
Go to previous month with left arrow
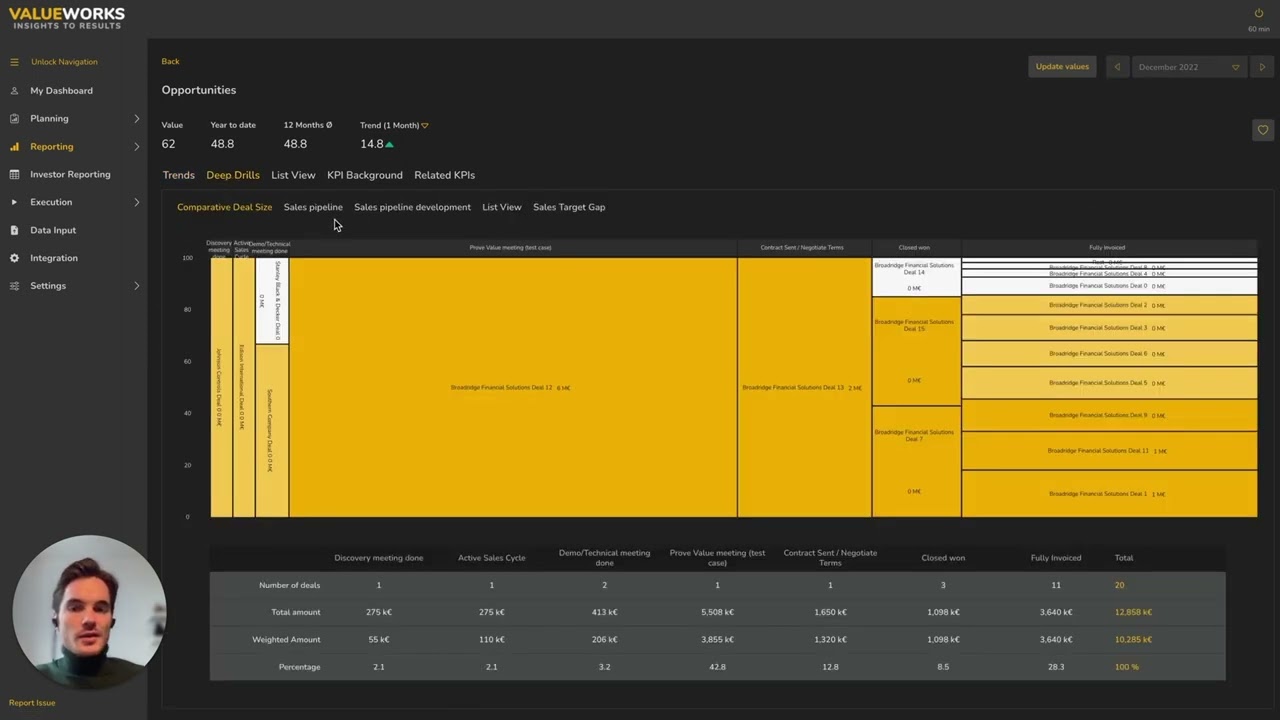(1117, 67)
